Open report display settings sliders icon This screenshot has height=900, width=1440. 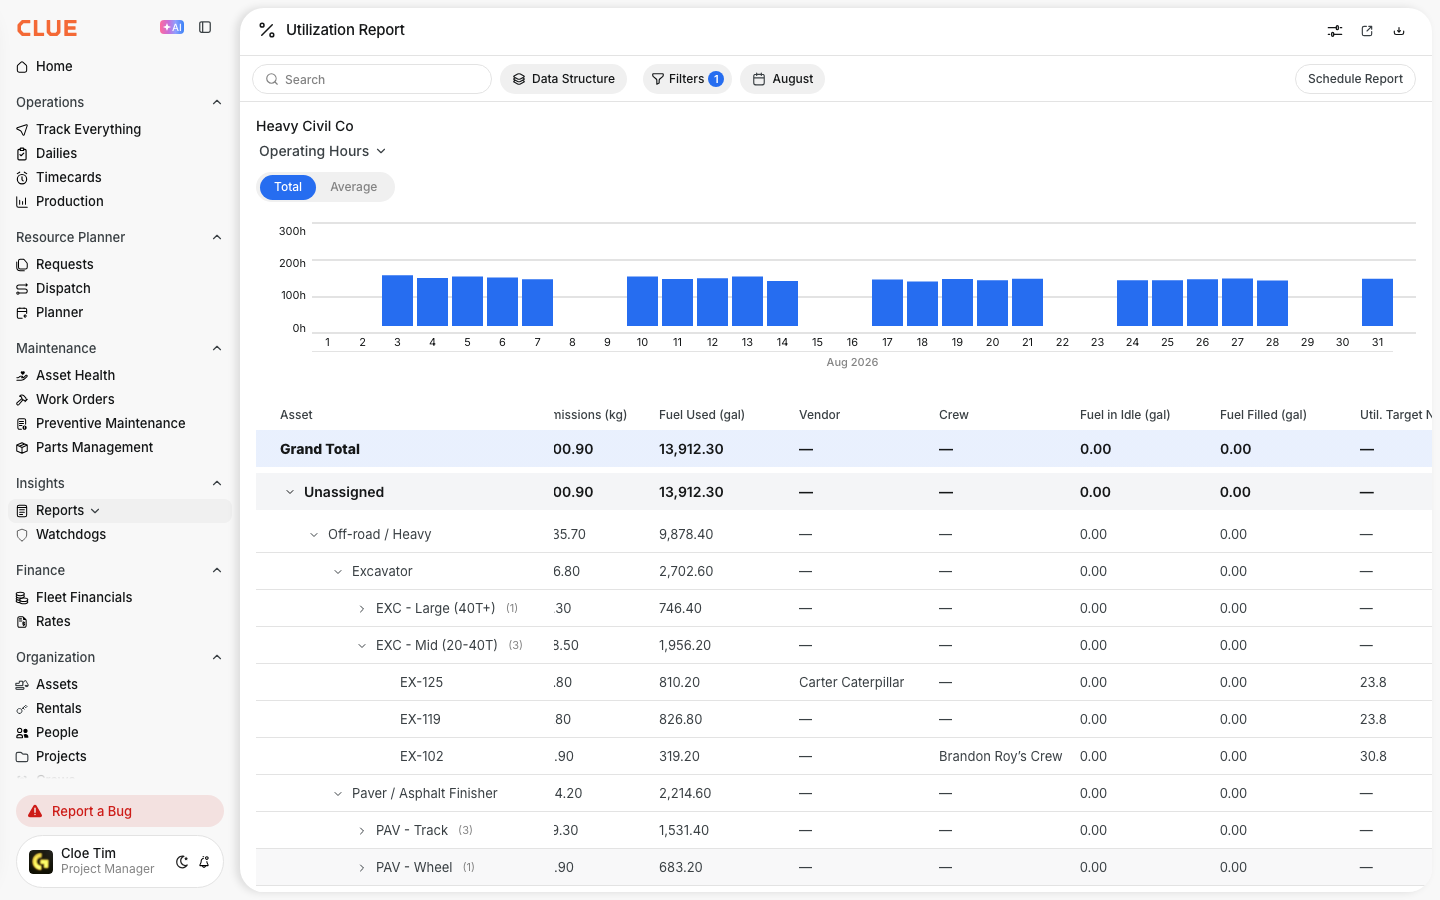(1335, 31)
